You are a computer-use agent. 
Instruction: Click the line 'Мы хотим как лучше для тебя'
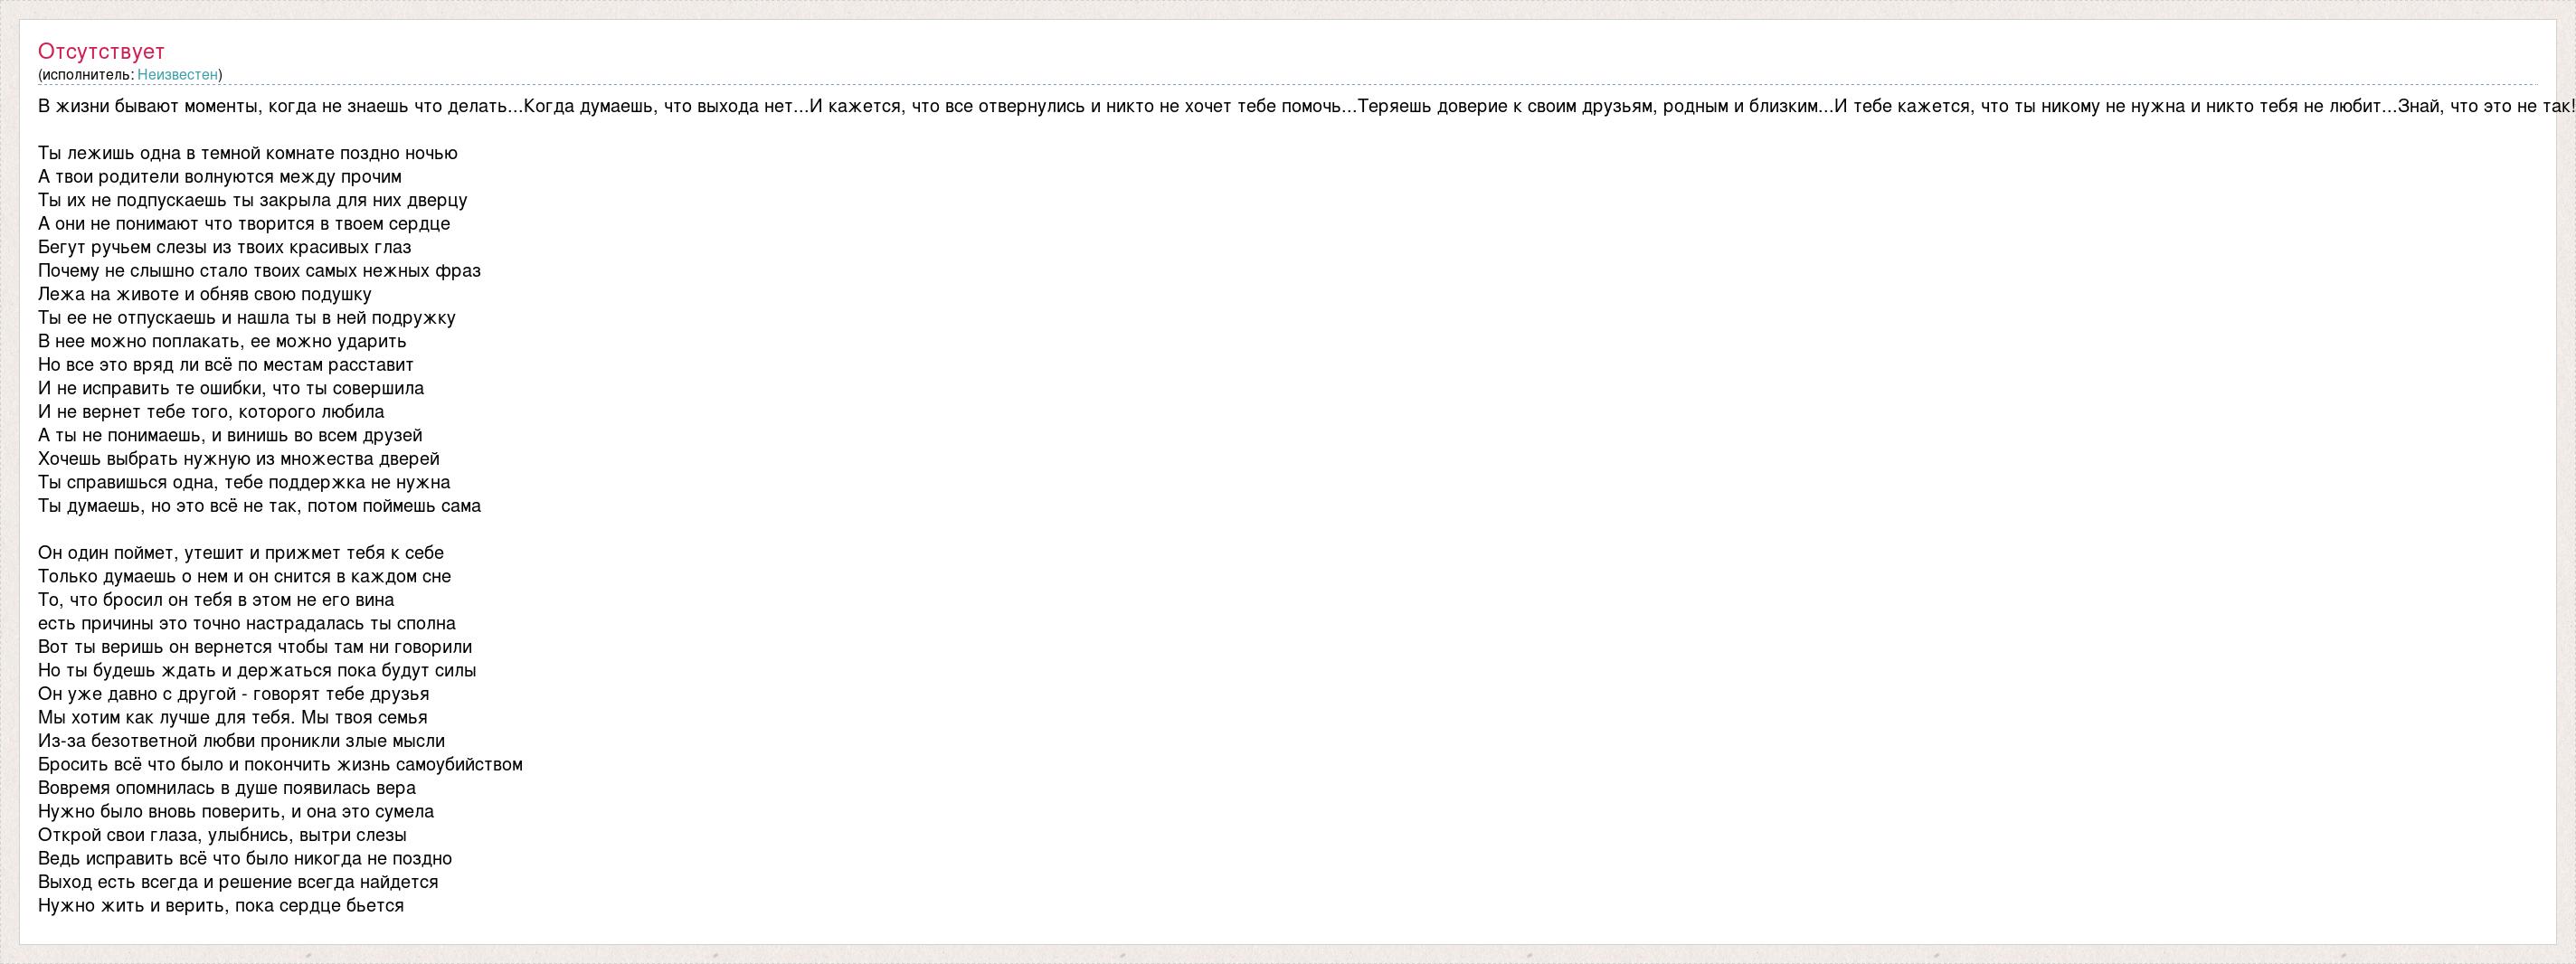point(233,718)
